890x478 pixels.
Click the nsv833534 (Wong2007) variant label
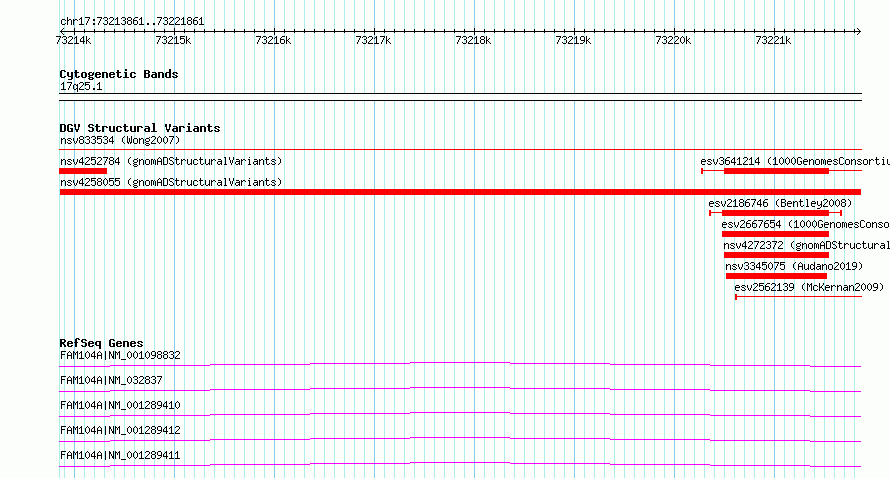[120, 140]
